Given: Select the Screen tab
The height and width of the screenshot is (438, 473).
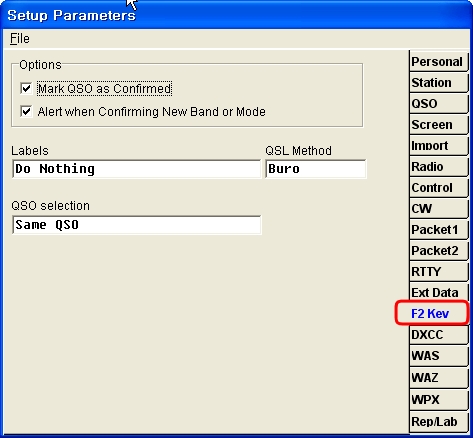Looking at the screenshot, I should coord(439,124).
